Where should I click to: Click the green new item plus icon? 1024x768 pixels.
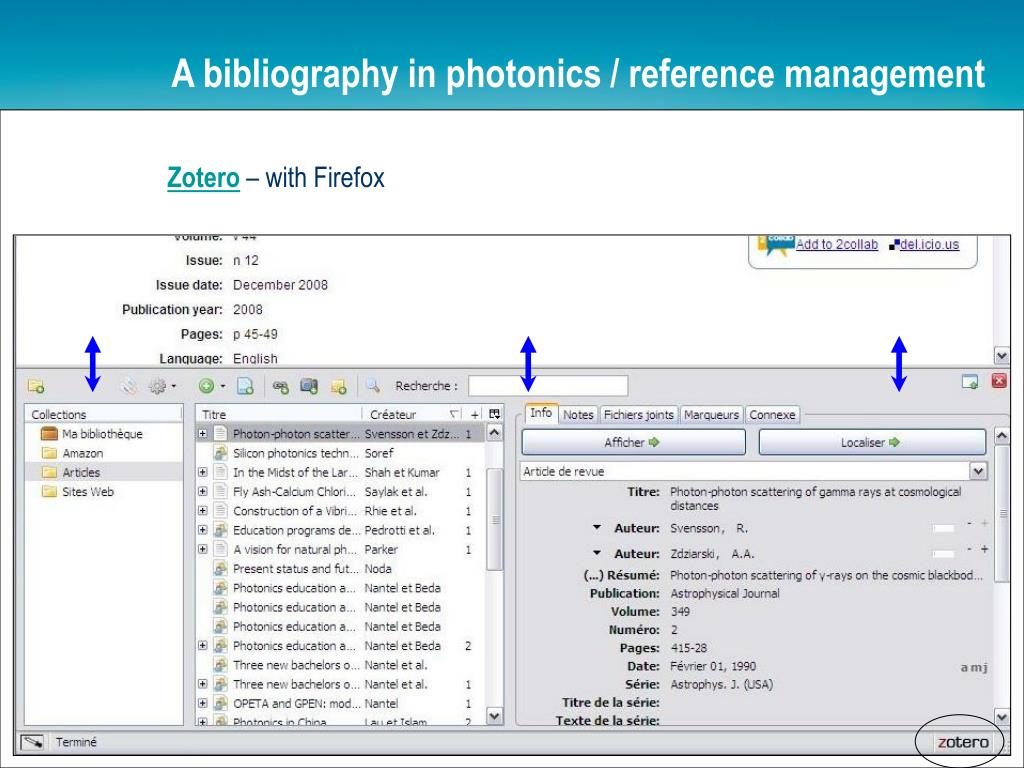click(206, 386)
